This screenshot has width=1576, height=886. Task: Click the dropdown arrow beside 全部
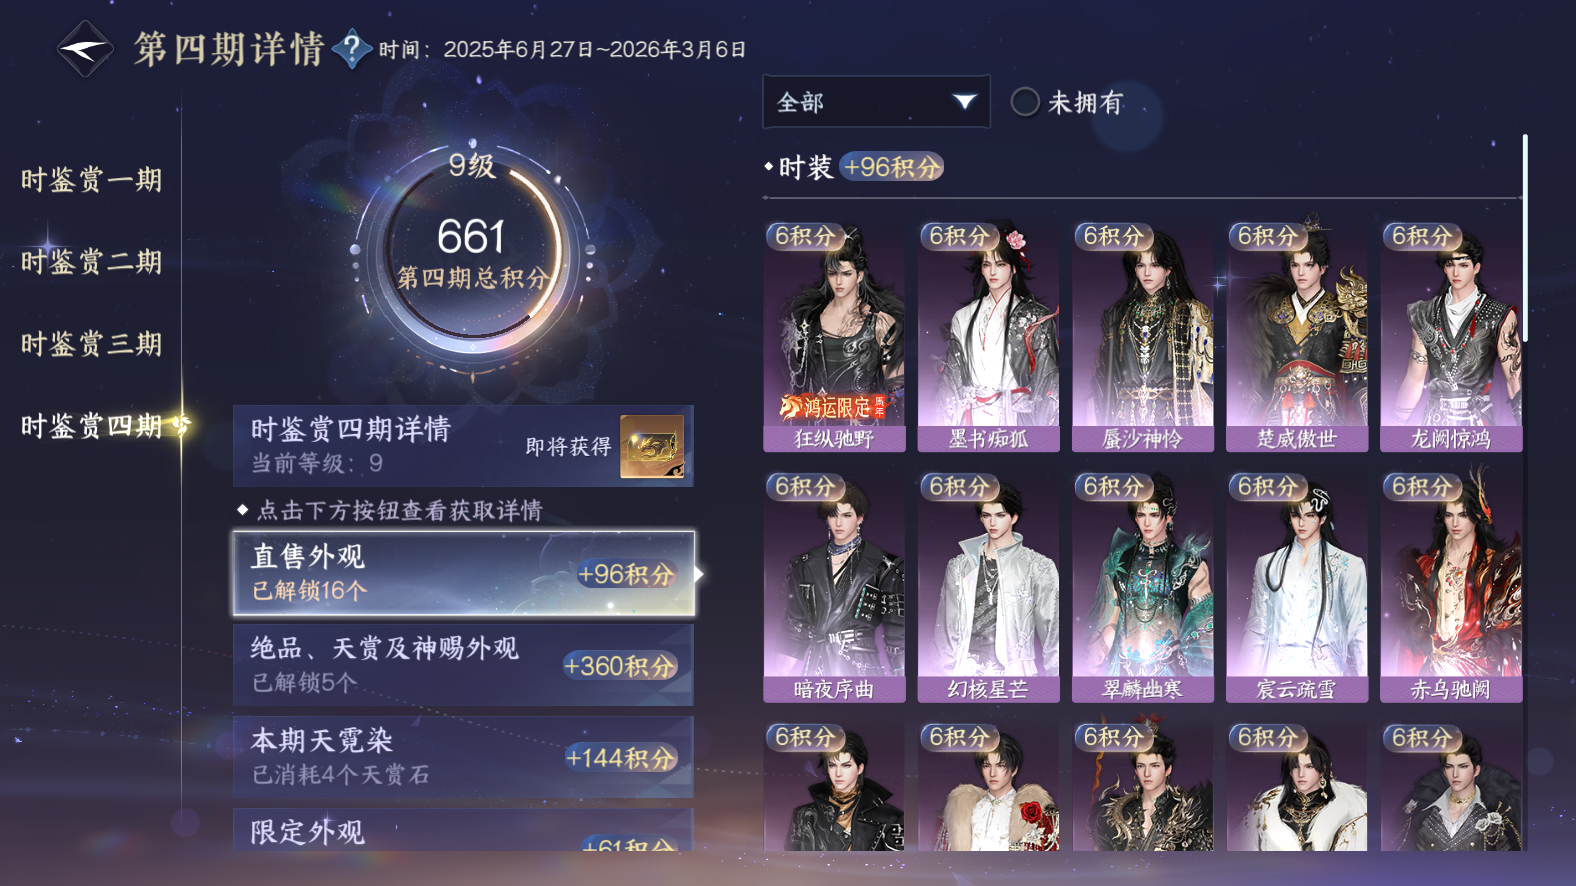964,102
